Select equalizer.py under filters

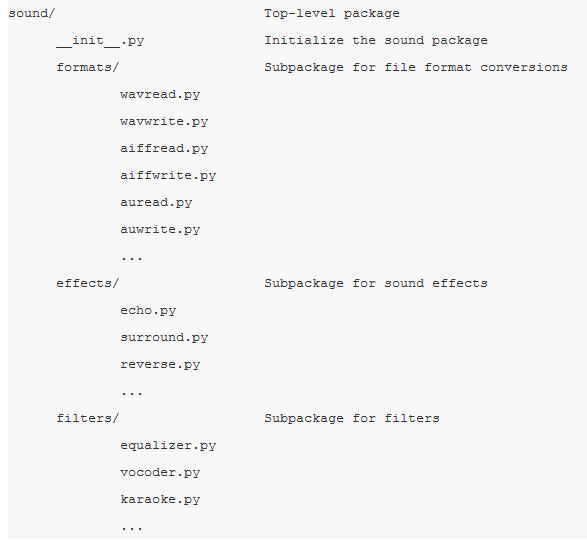click(168, 445)
